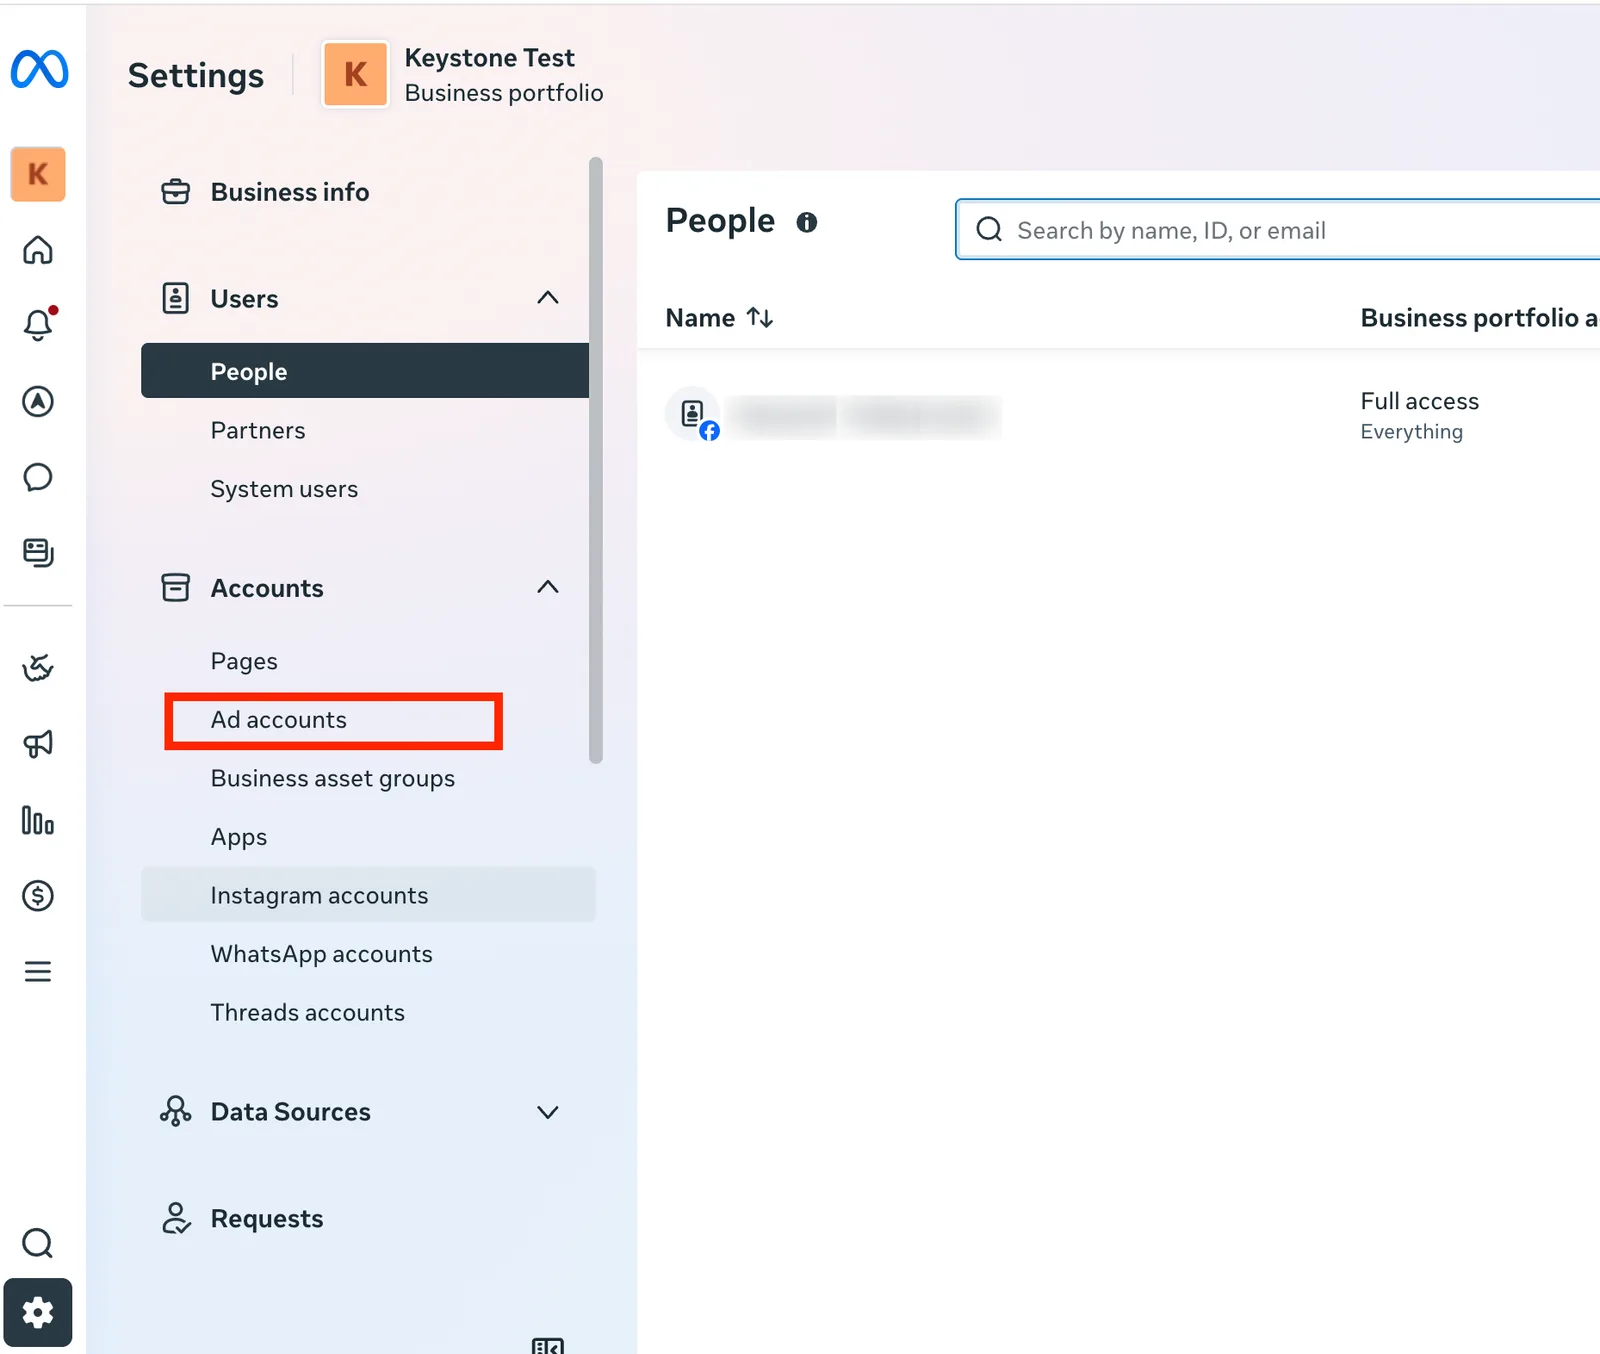Open Partners page
Screen dimensions: 1600x1354
[x=258, y=430]
